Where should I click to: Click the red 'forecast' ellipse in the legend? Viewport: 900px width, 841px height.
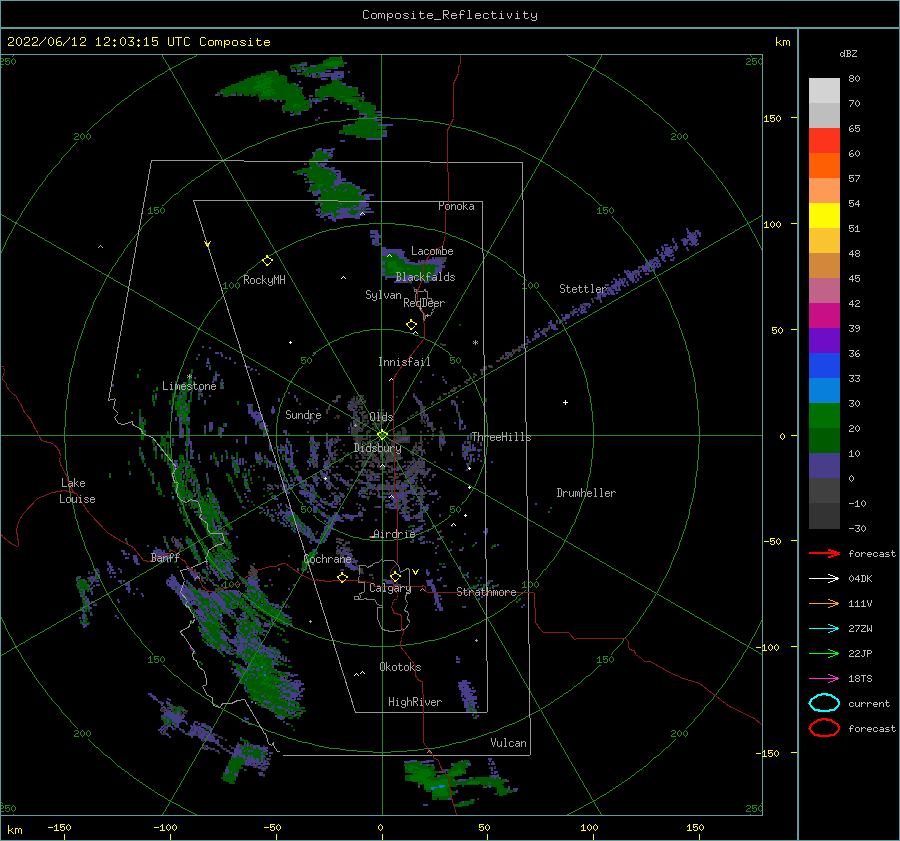[824, 728]
